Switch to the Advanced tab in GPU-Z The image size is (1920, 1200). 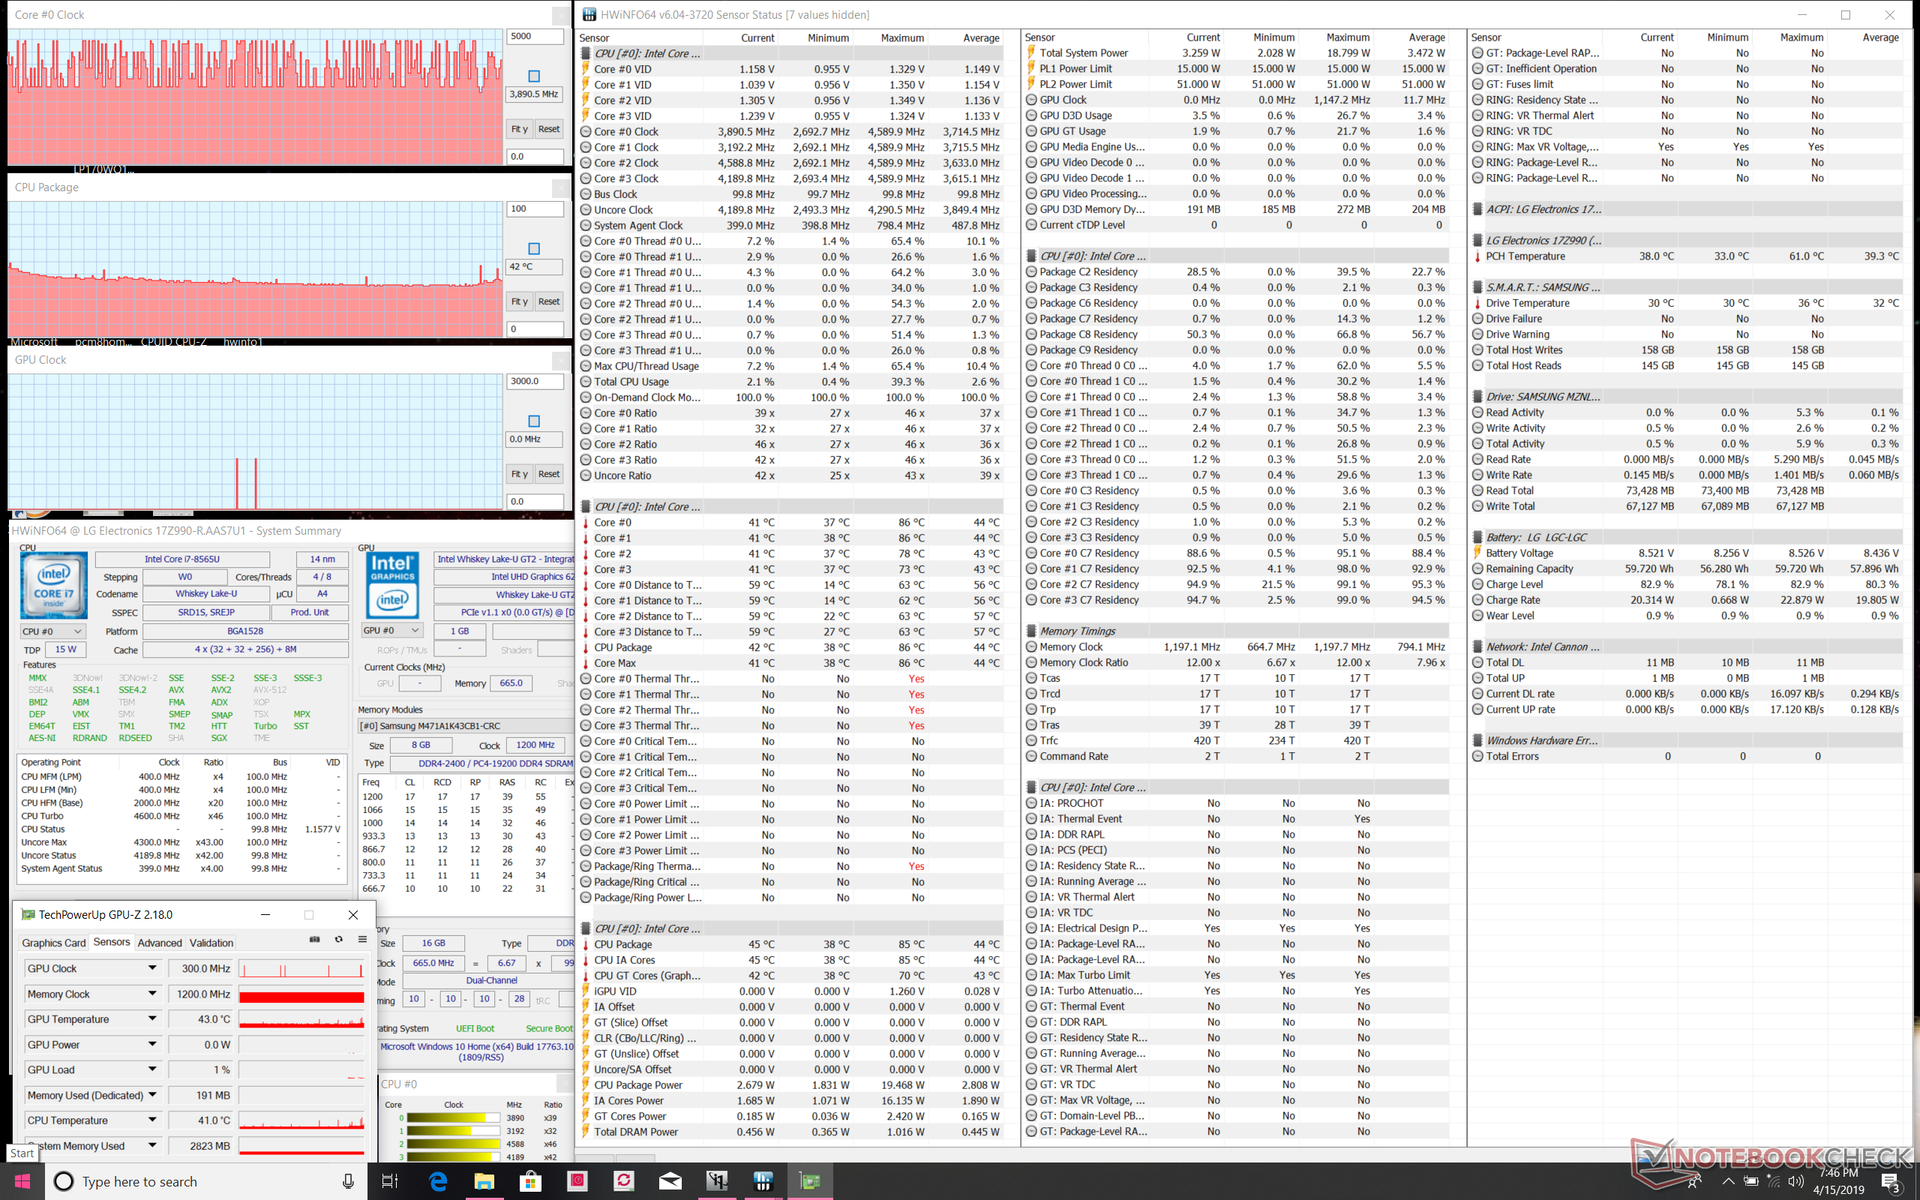160,943
